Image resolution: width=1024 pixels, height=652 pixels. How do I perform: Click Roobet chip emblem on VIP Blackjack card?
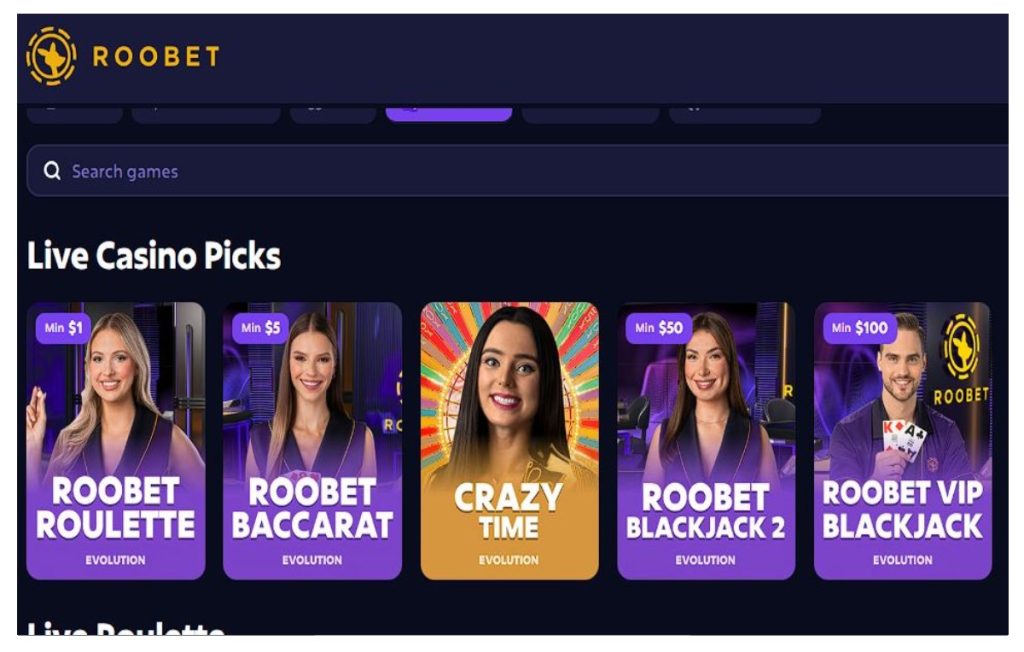tap(961, 347)
